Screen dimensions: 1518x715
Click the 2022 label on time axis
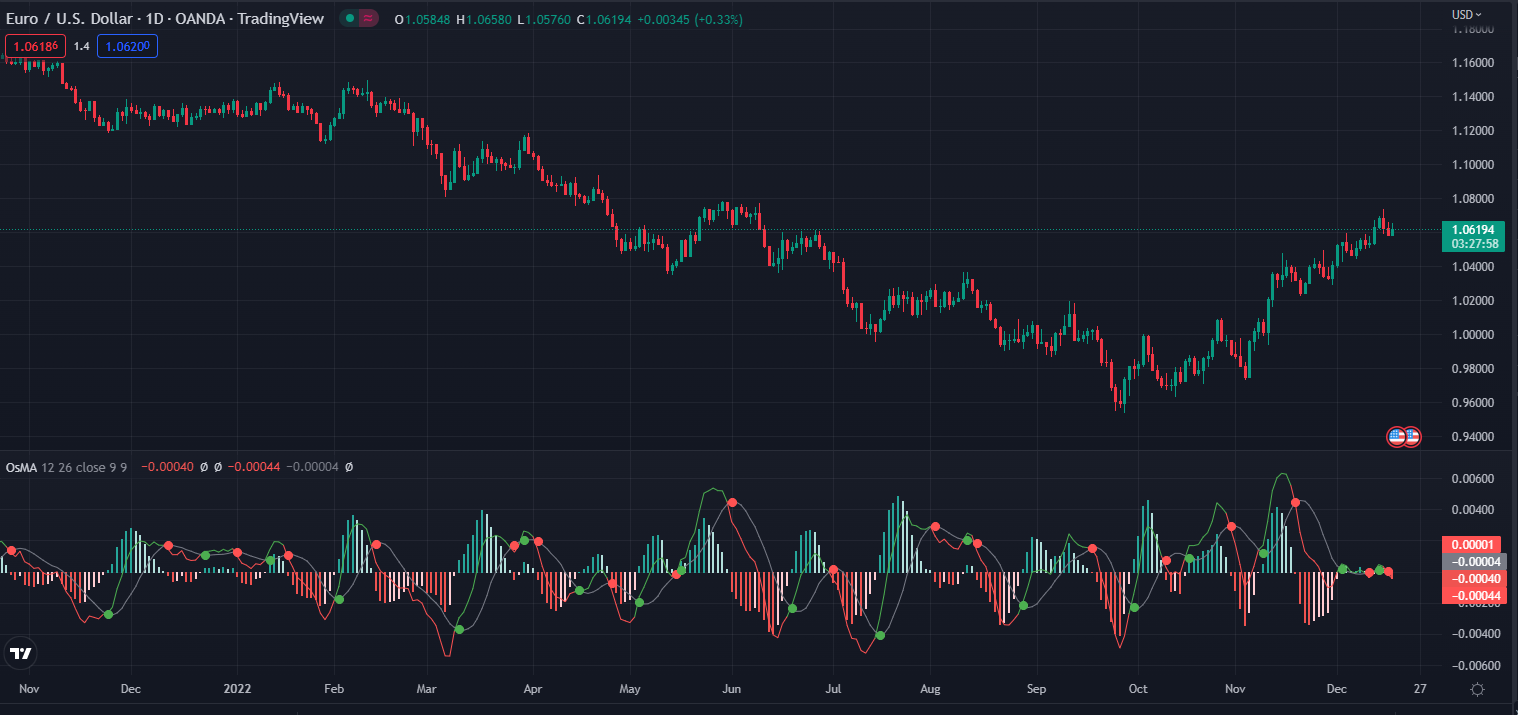(237, 689)
